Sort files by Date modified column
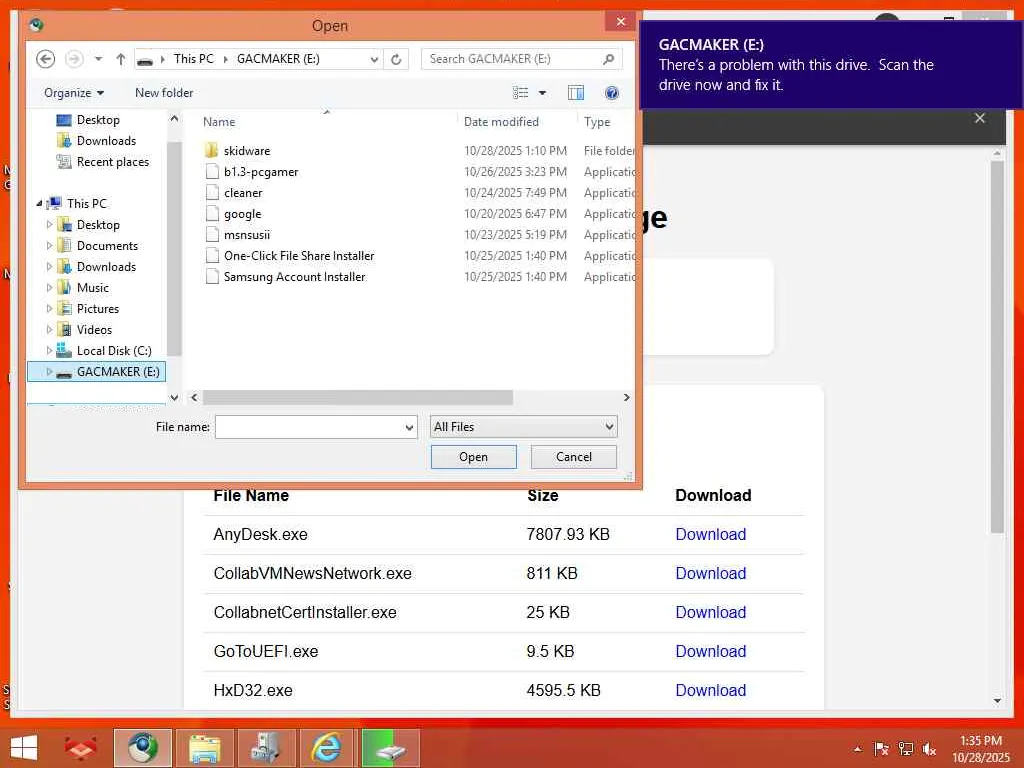This screenshot has height=768, width=1024. coord(501,121)
